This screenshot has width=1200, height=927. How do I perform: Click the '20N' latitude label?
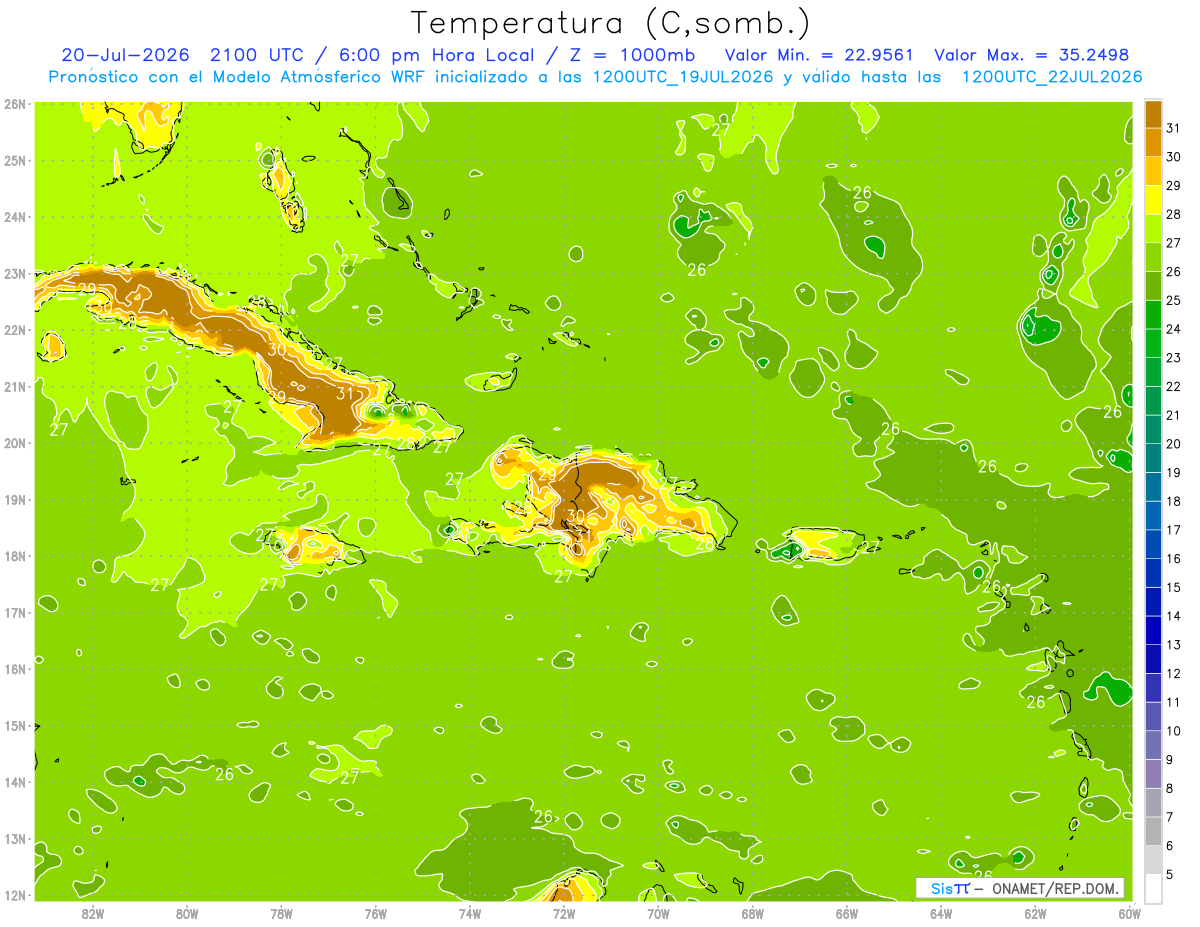pyautogui.click(x=14, y=442)
